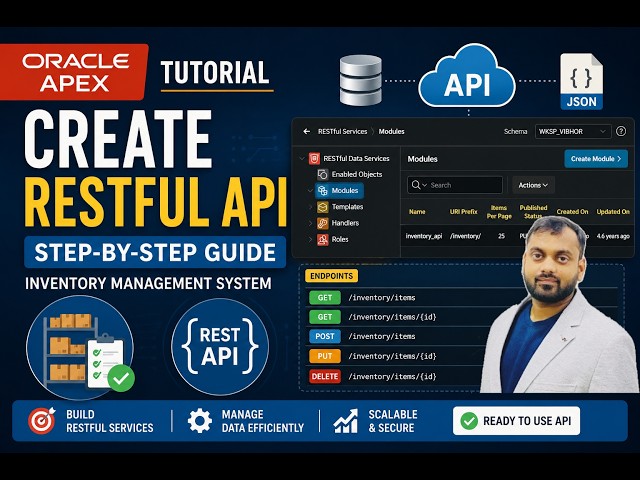The height and width of the screenshot is (480, 640).
Task: Click the Step-By-Step Guide banner
Action: 155,252
